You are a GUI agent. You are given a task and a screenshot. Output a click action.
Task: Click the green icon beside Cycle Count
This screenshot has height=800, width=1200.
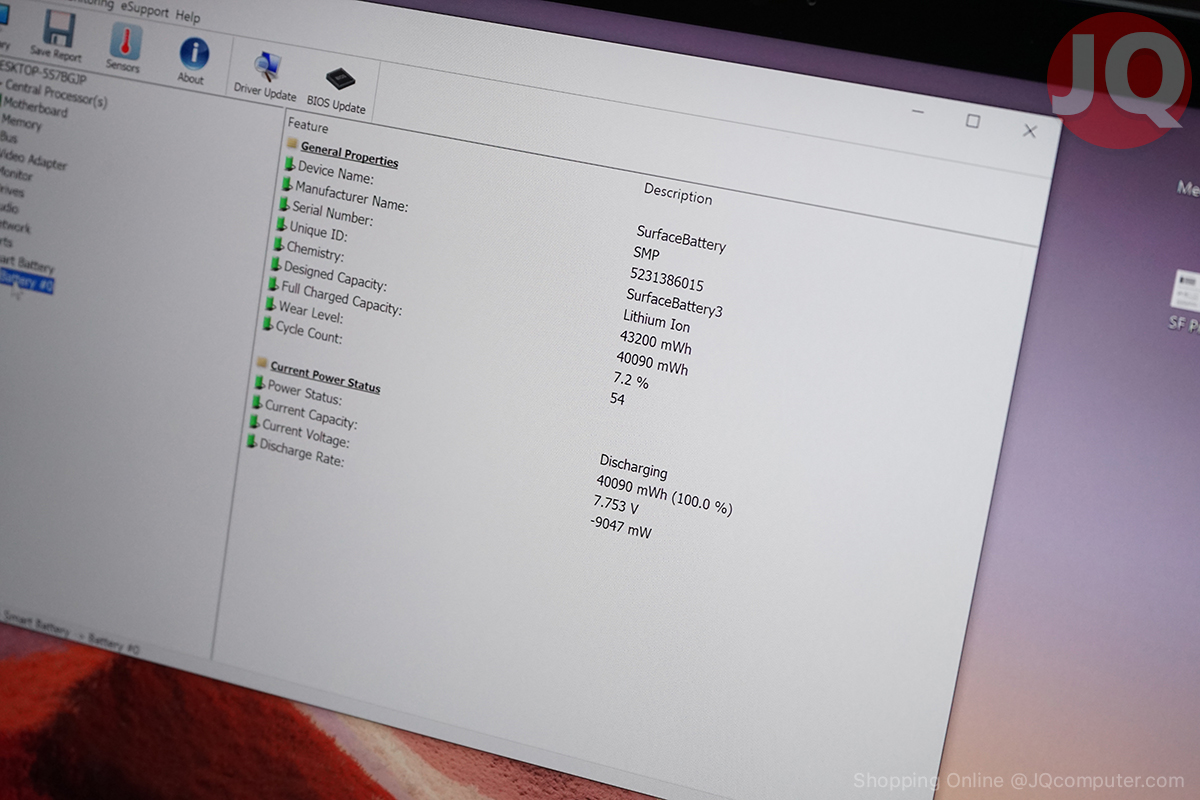click(x=268, y=323)
